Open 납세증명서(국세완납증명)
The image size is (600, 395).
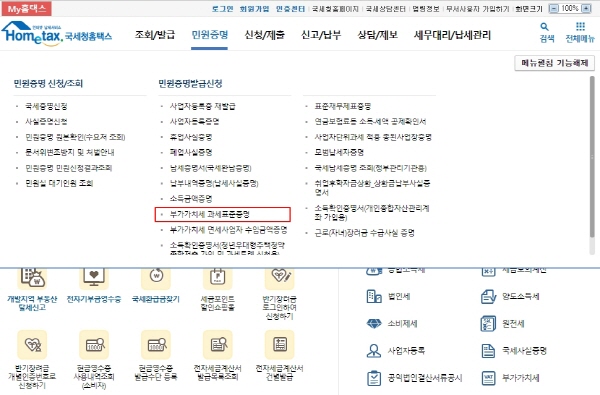pyautogui.click(x=211, y=168)
